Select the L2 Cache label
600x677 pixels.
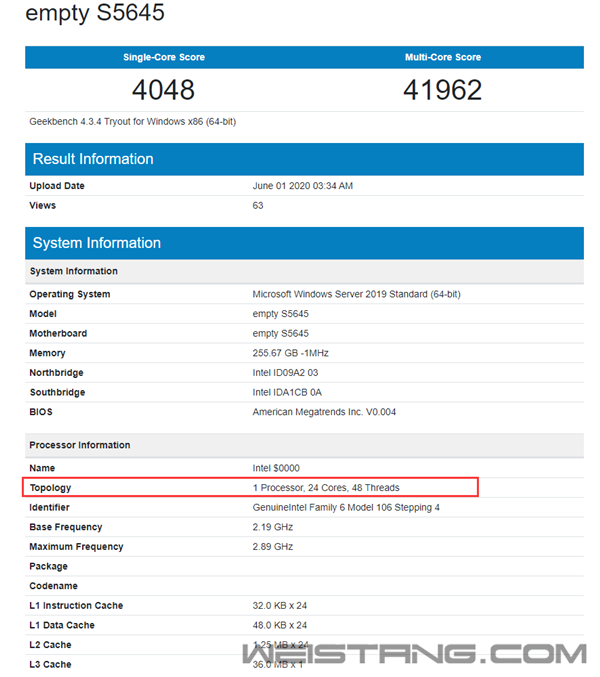pyautogui.click(x=51, y=645)
